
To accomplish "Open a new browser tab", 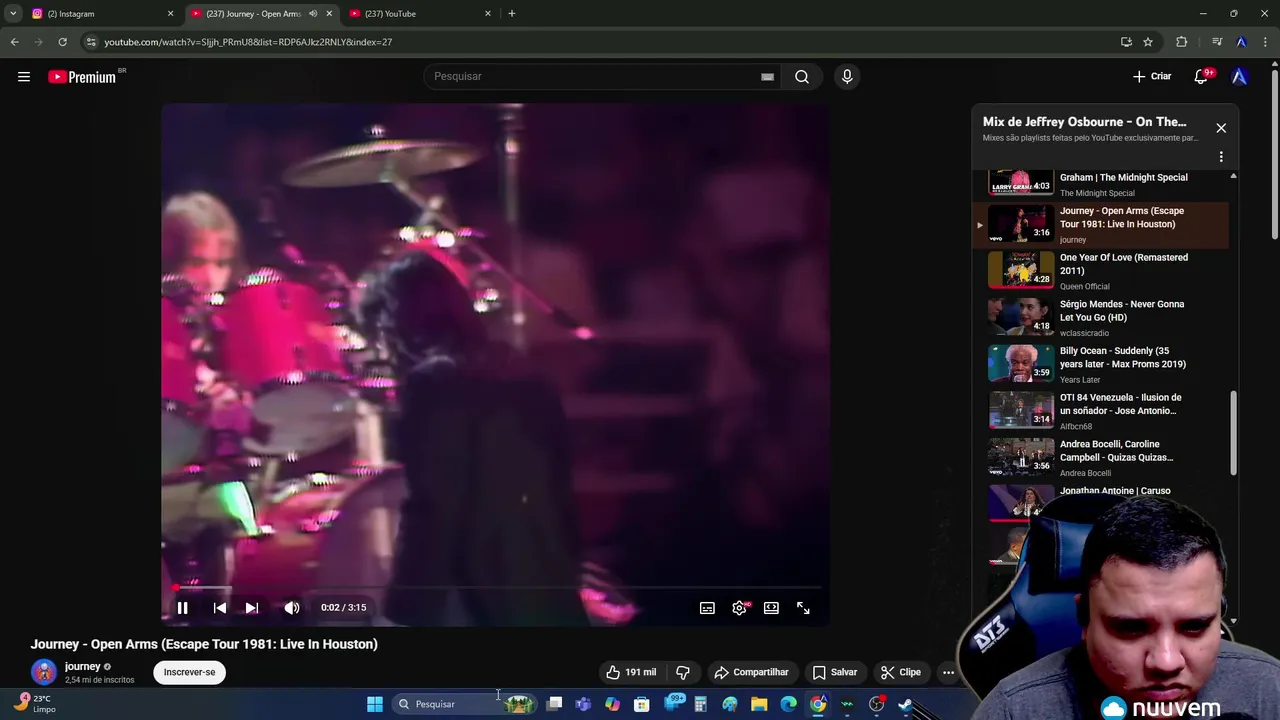I will pyautogui.click(x=511, y=14).
